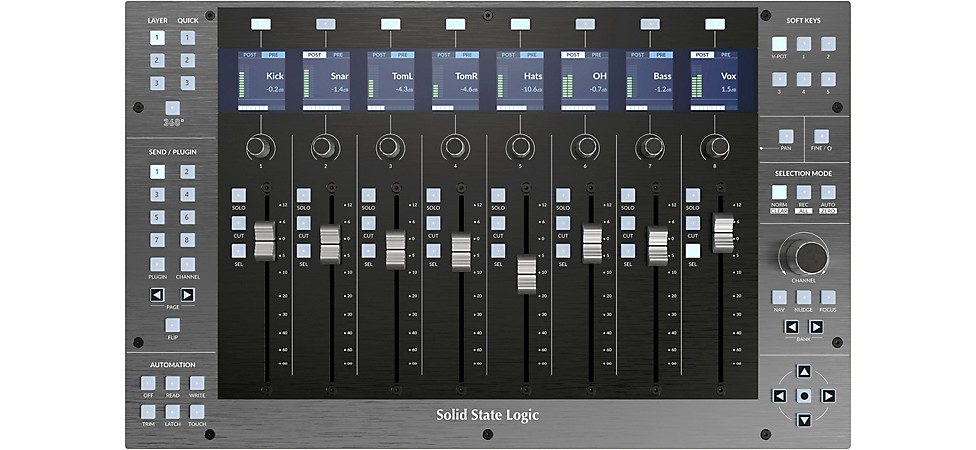Select LAYER 3 button
This screenshot has height=450, width=976.
(157, 83)
